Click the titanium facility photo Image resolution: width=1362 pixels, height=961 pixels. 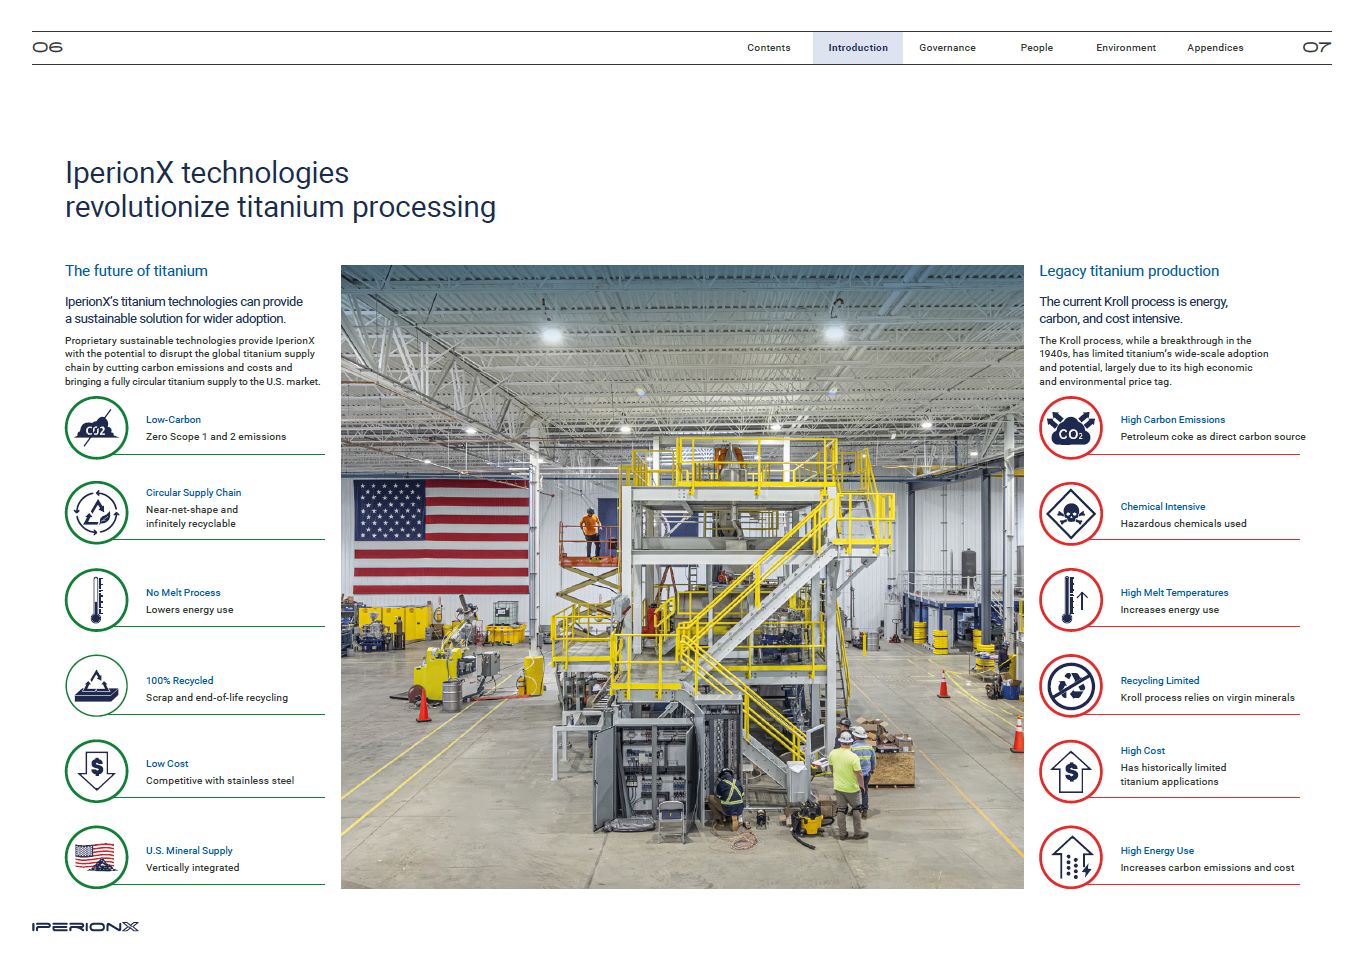tap(682, 577)
